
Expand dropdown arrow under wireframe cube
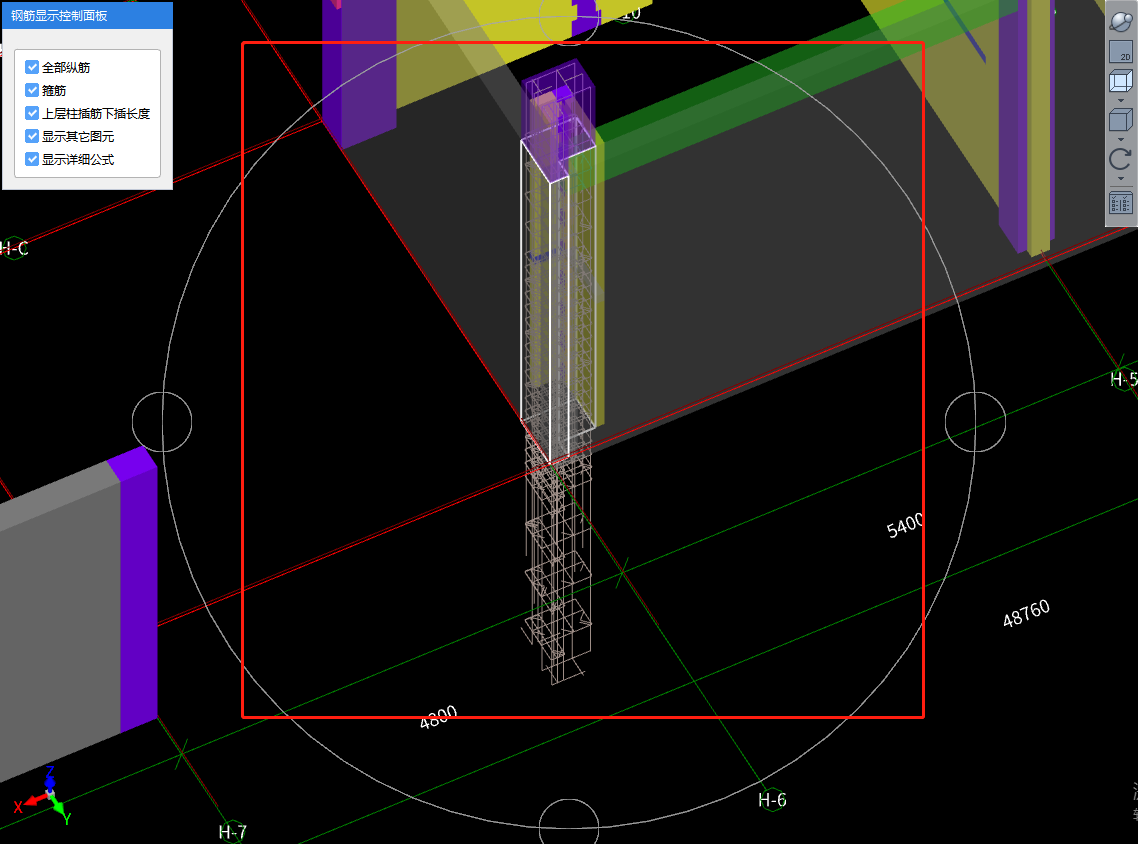tap(1121, 101)
